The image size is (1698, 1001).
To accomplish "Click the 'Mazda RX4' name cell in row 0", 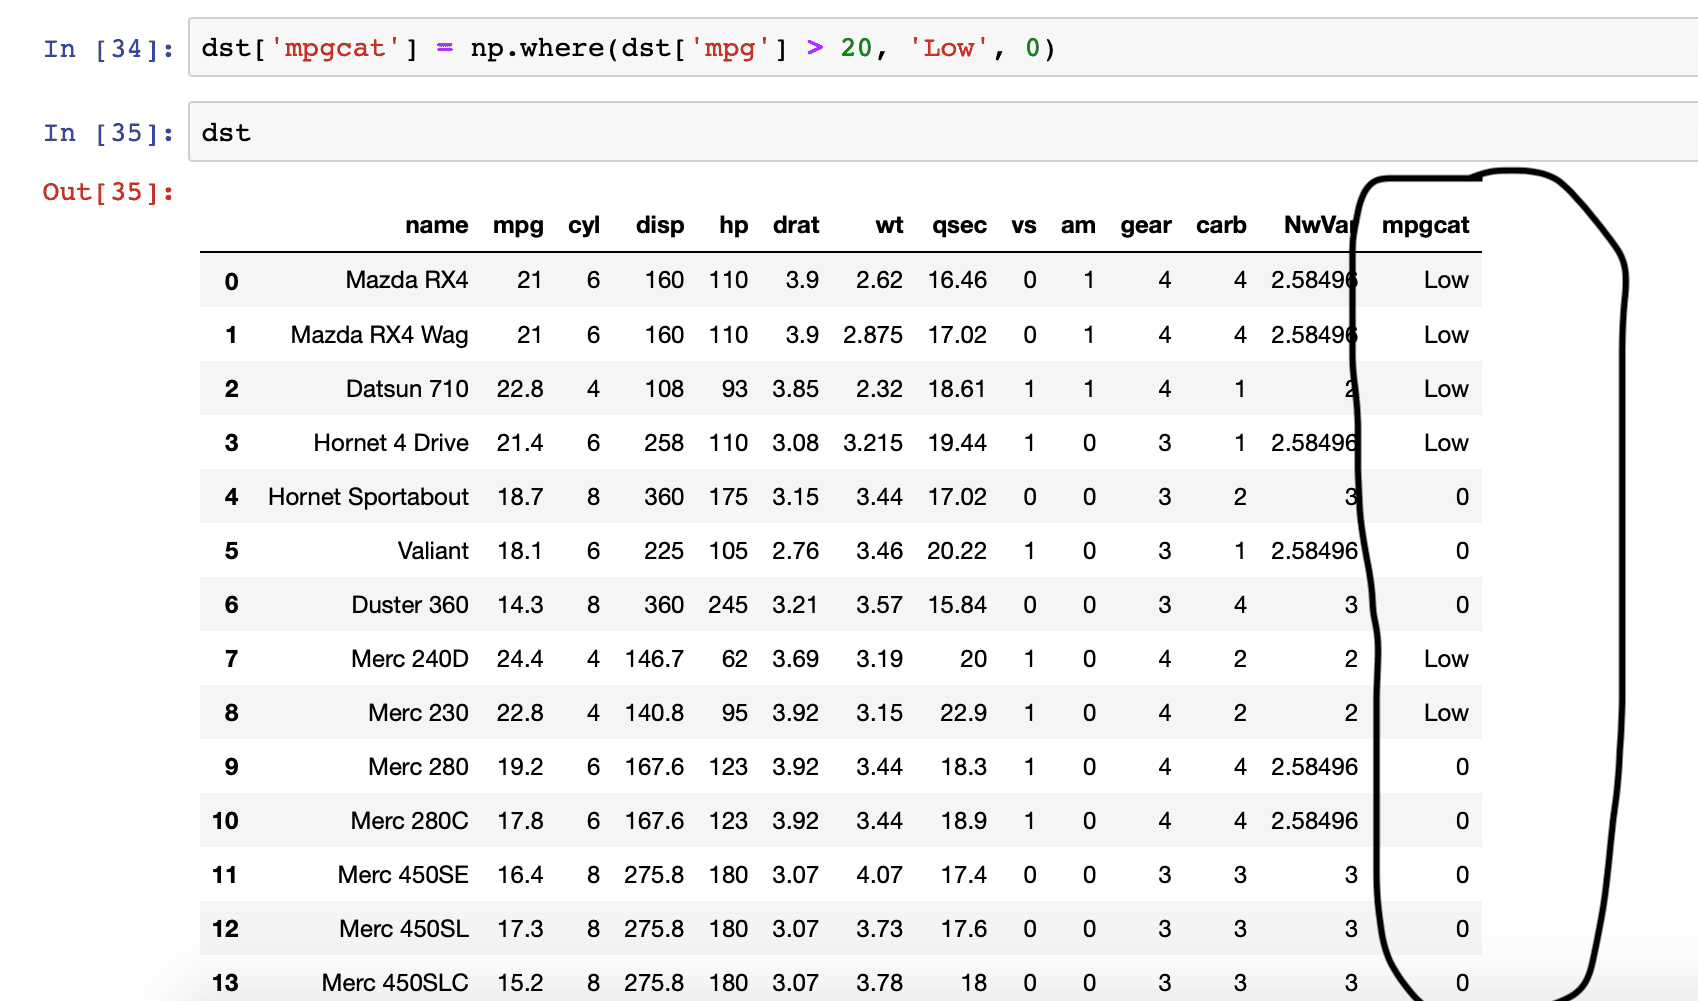I will click(x=407, y=280).
